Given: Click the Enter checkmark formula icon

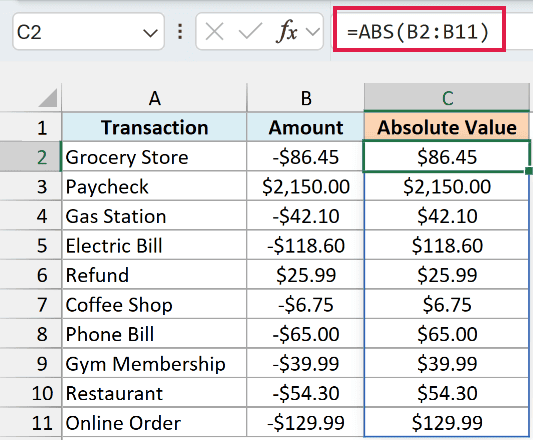Looking at the screenshot, I should (250, 32).
